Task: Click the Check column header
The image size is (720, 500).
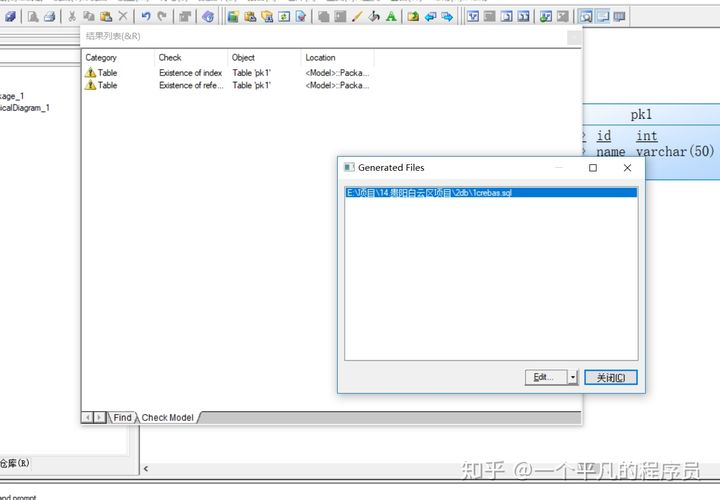Action: pyautogui.click(x=191, y=58)
